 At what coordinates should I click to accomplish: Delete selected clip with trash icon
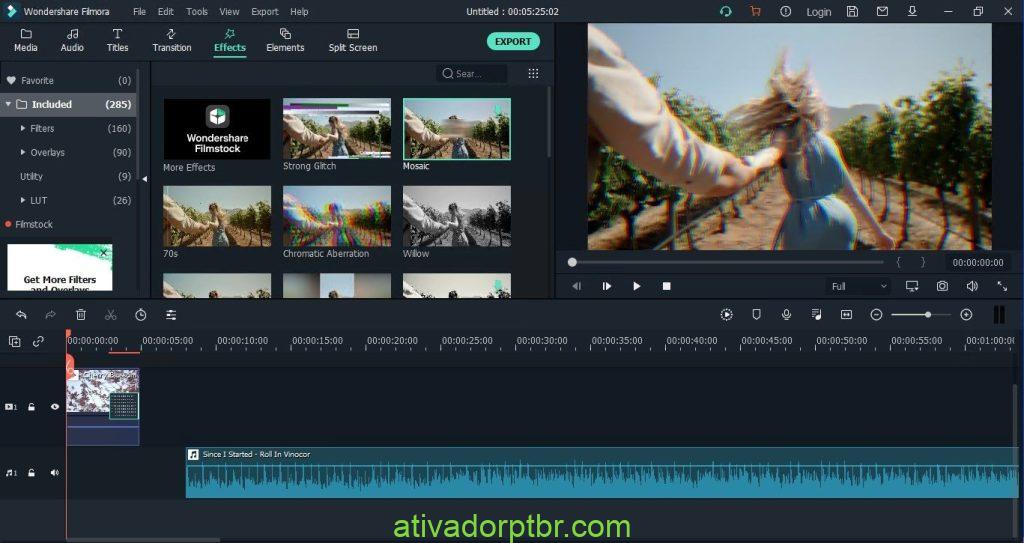81,315
